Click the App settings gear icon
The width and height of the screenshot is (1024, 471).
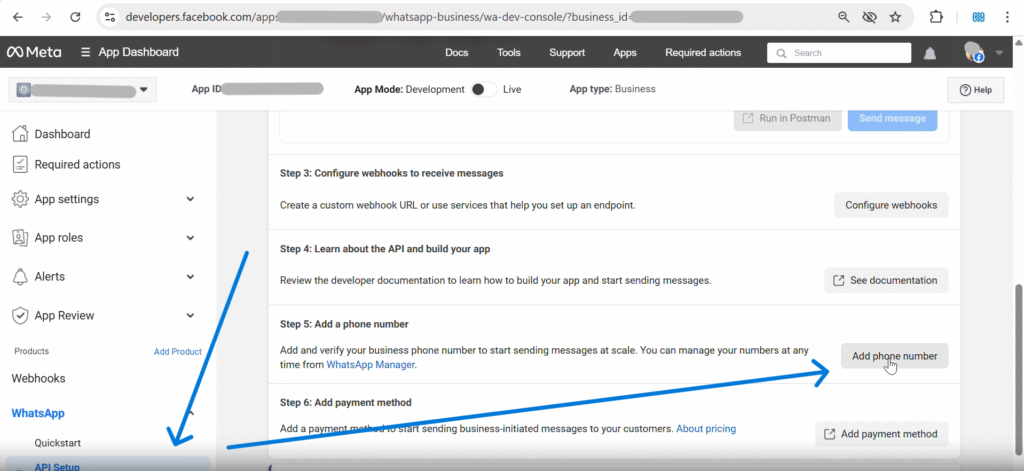pos(20,199)
